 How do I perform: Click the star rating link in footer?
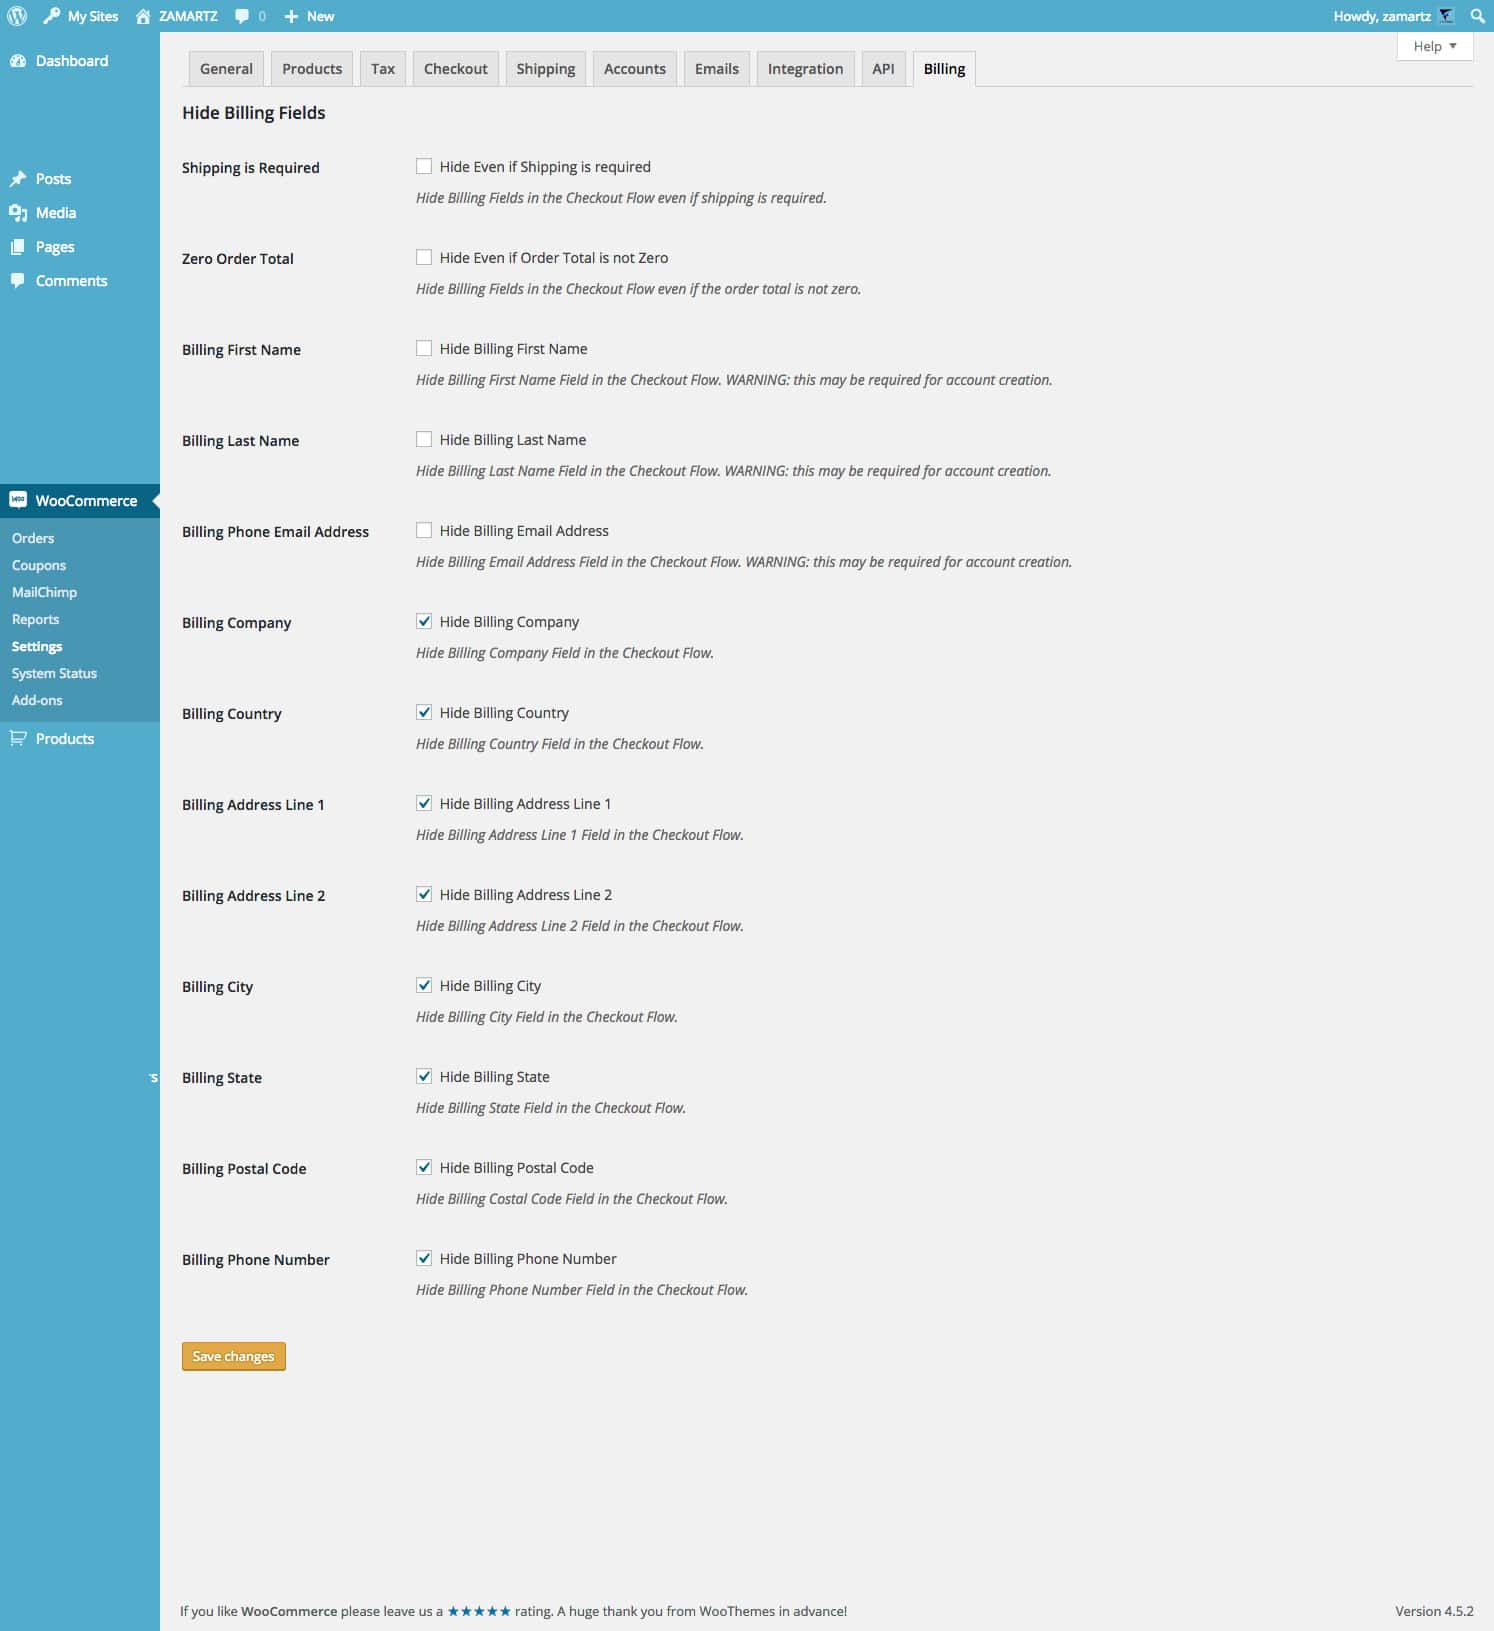click(479, 1611)
